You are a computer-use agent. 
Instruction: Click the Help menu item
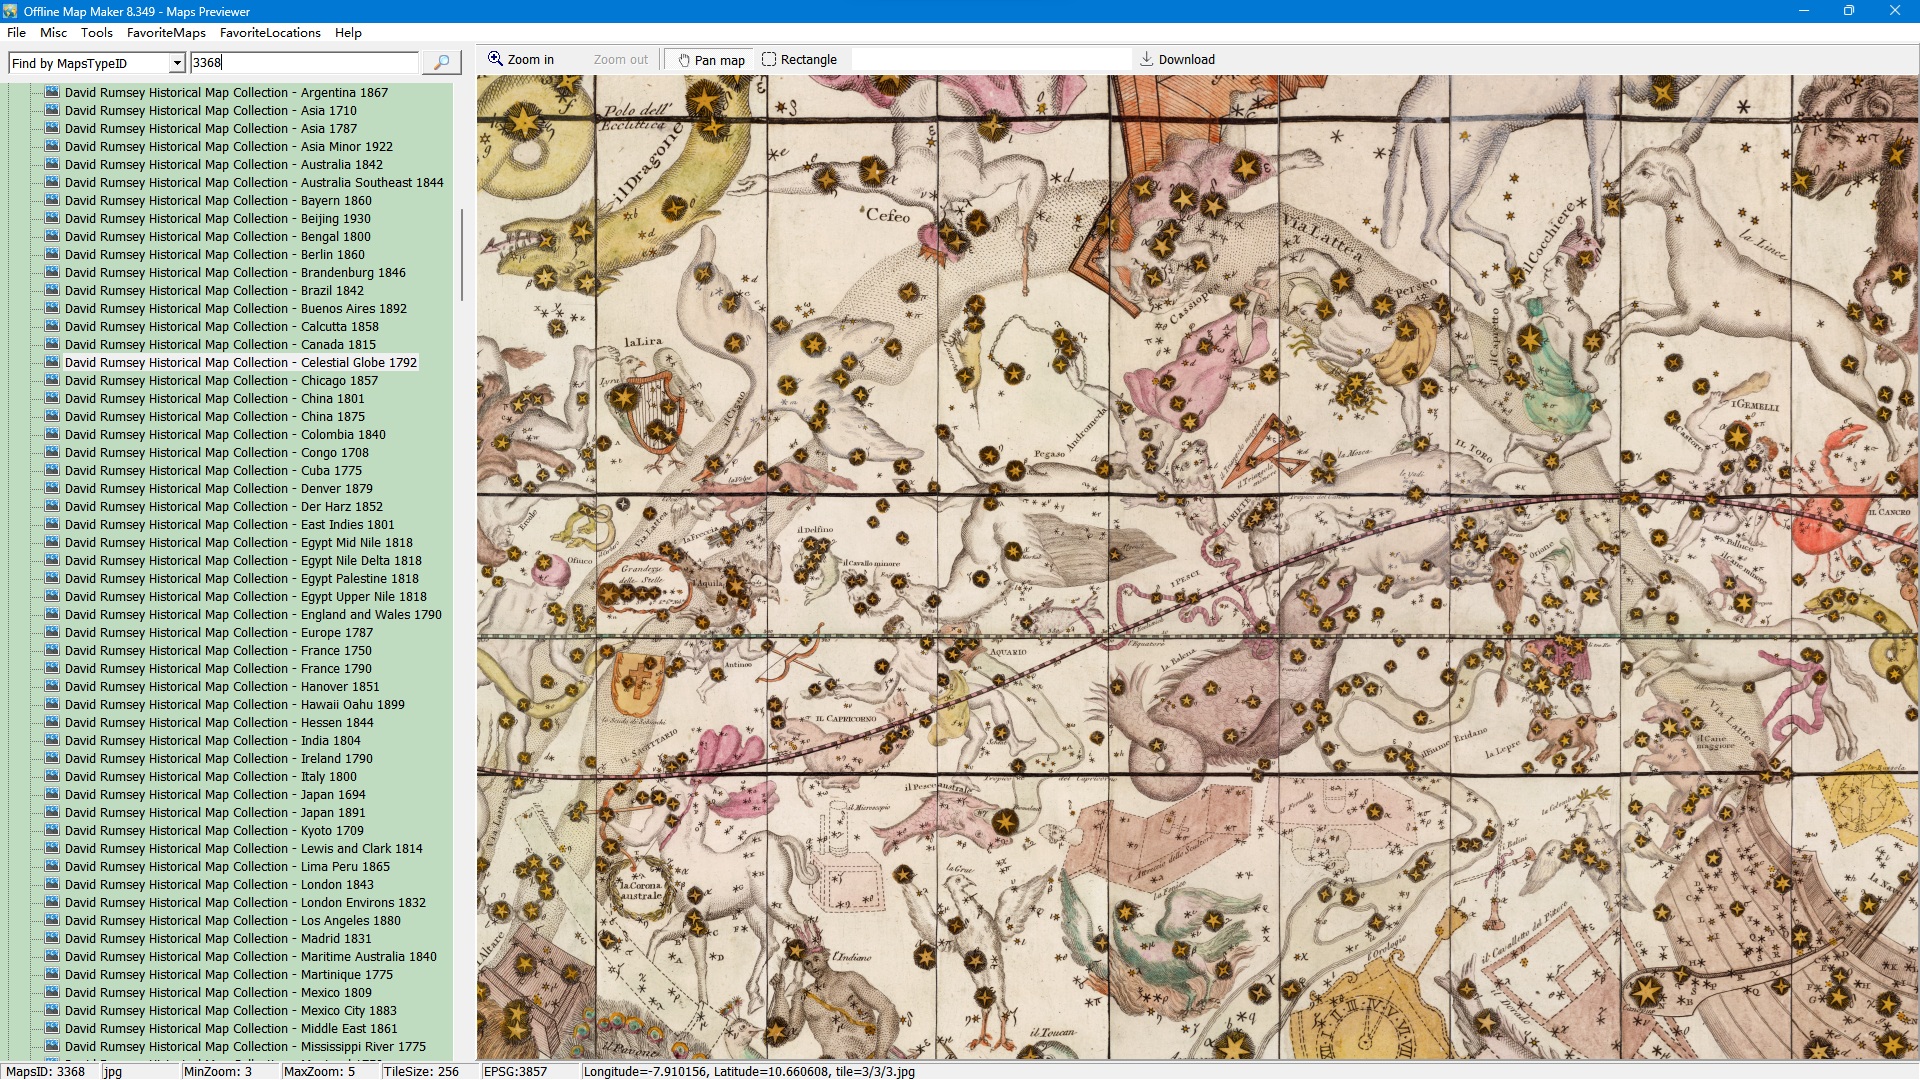click(x=348, y=32)
